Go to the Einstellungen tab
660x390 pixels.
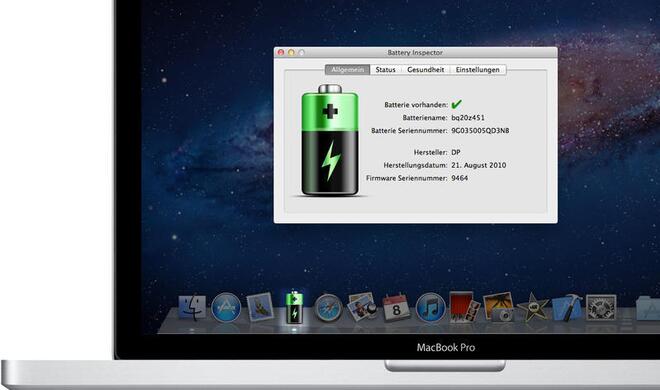click(478, 70)
